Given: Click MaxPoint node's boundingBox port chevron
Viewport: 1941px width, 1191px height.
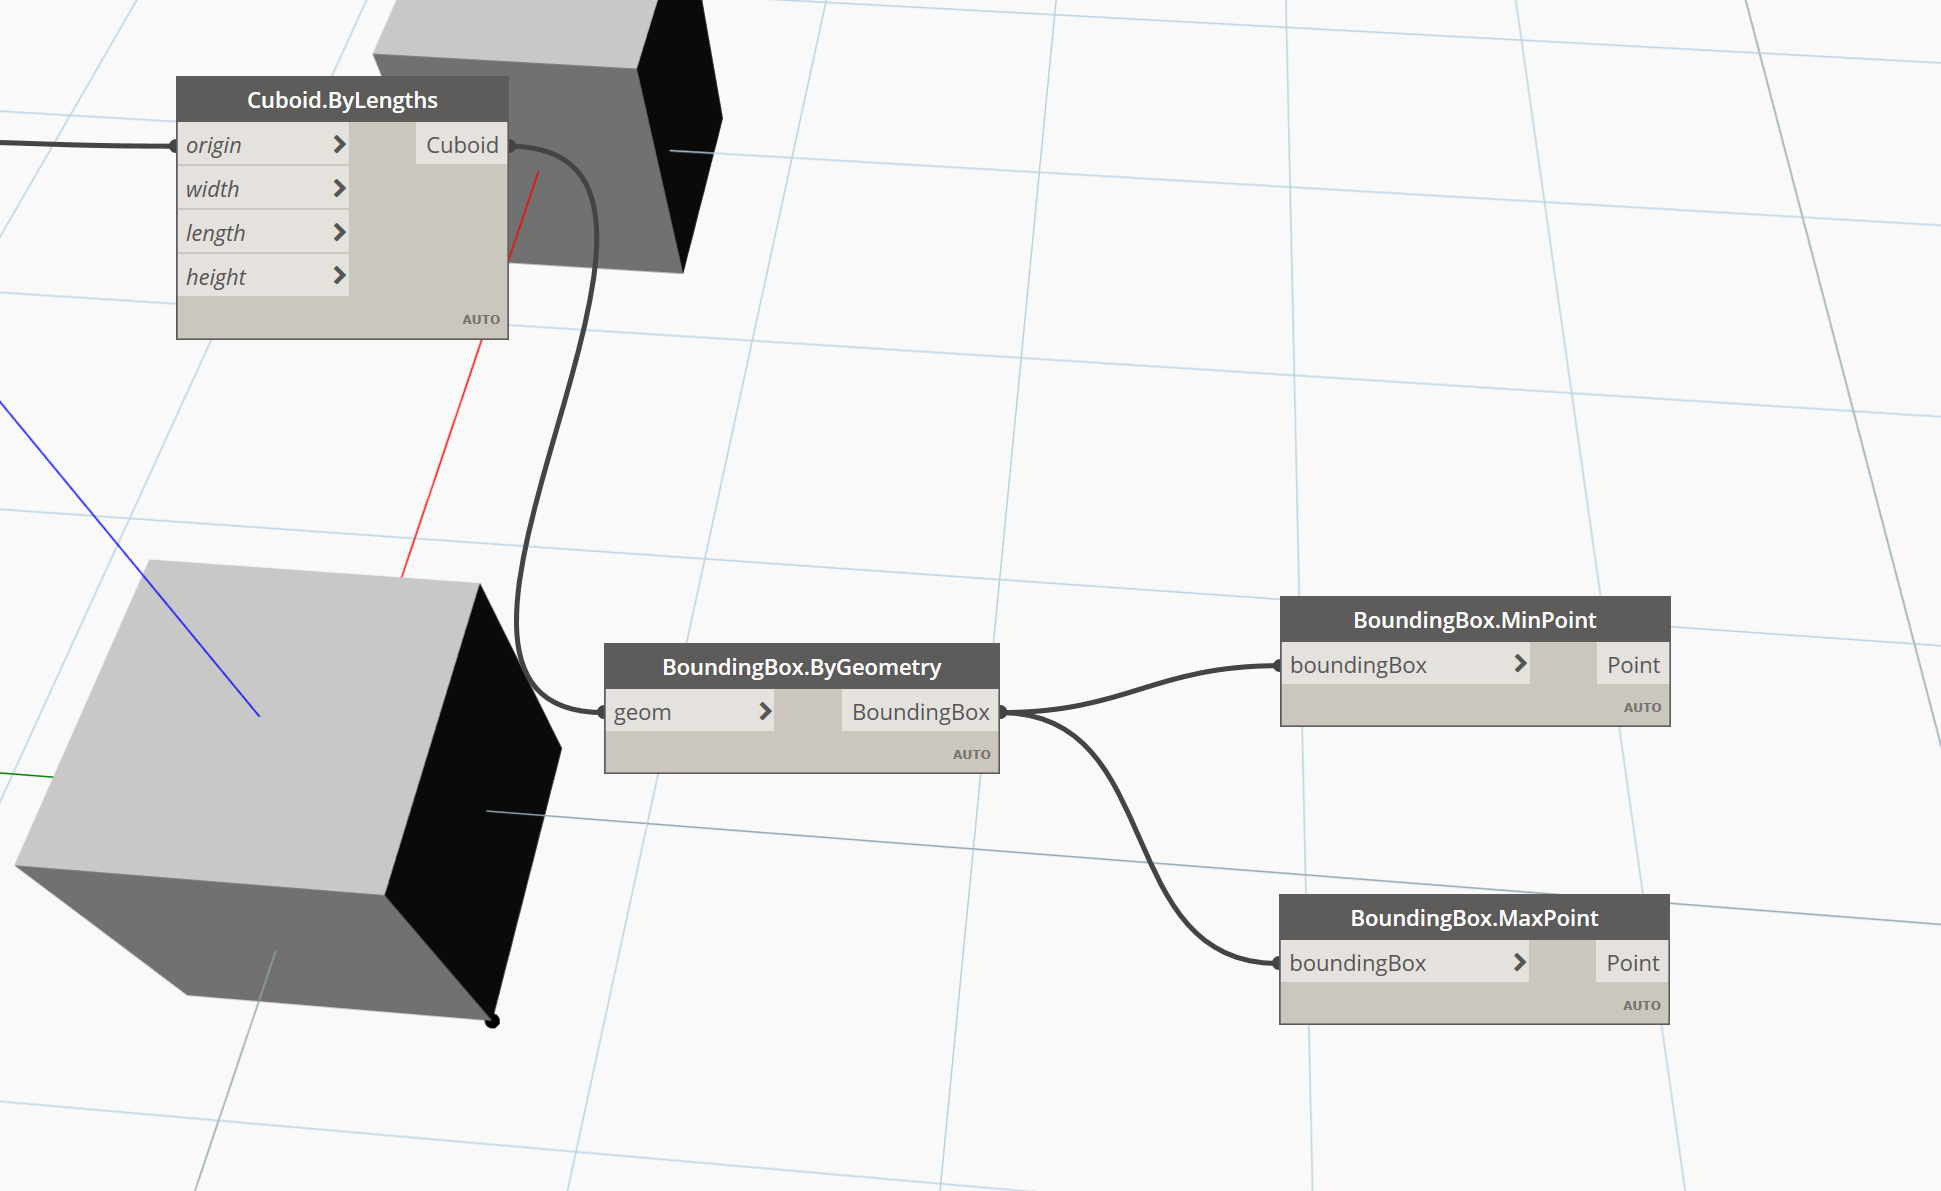Looking at the screenshot, I should [1519, 962].
